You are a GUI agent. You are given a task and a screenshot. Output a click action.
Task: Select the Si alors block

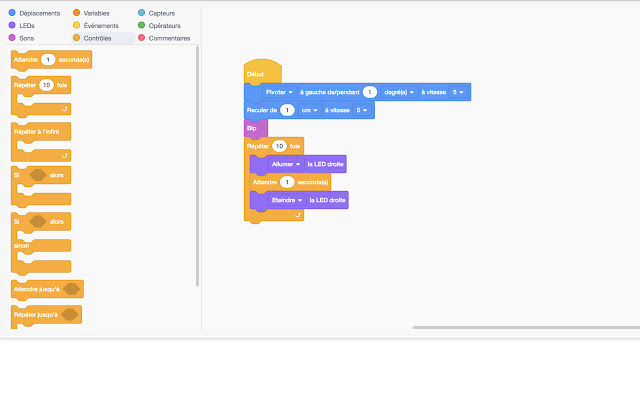click(x=41, y=187)
